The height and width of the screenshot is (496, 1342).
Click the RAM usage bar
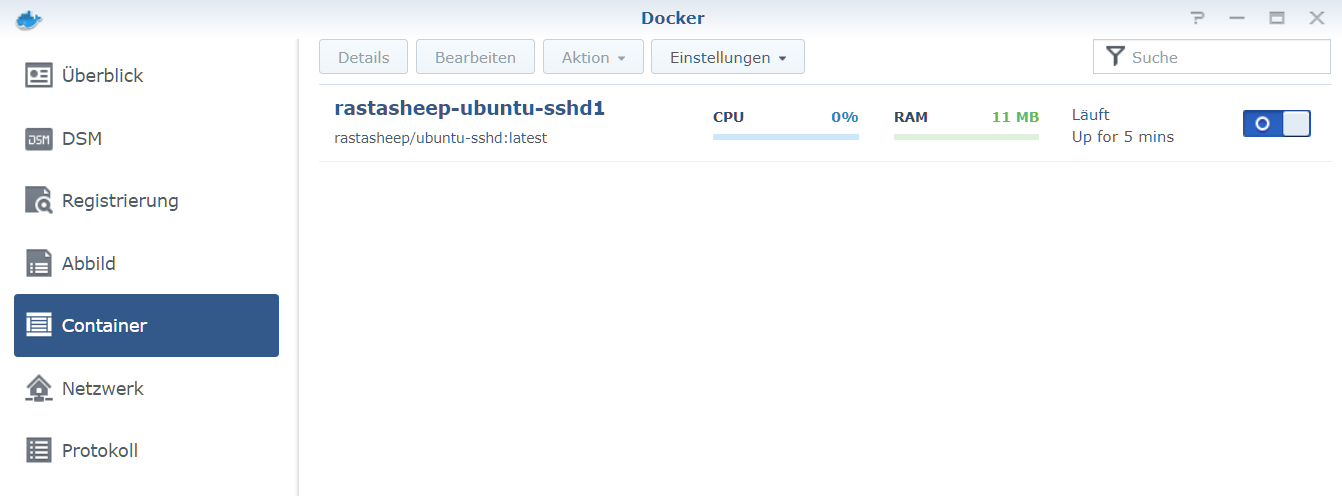(966, 136)
